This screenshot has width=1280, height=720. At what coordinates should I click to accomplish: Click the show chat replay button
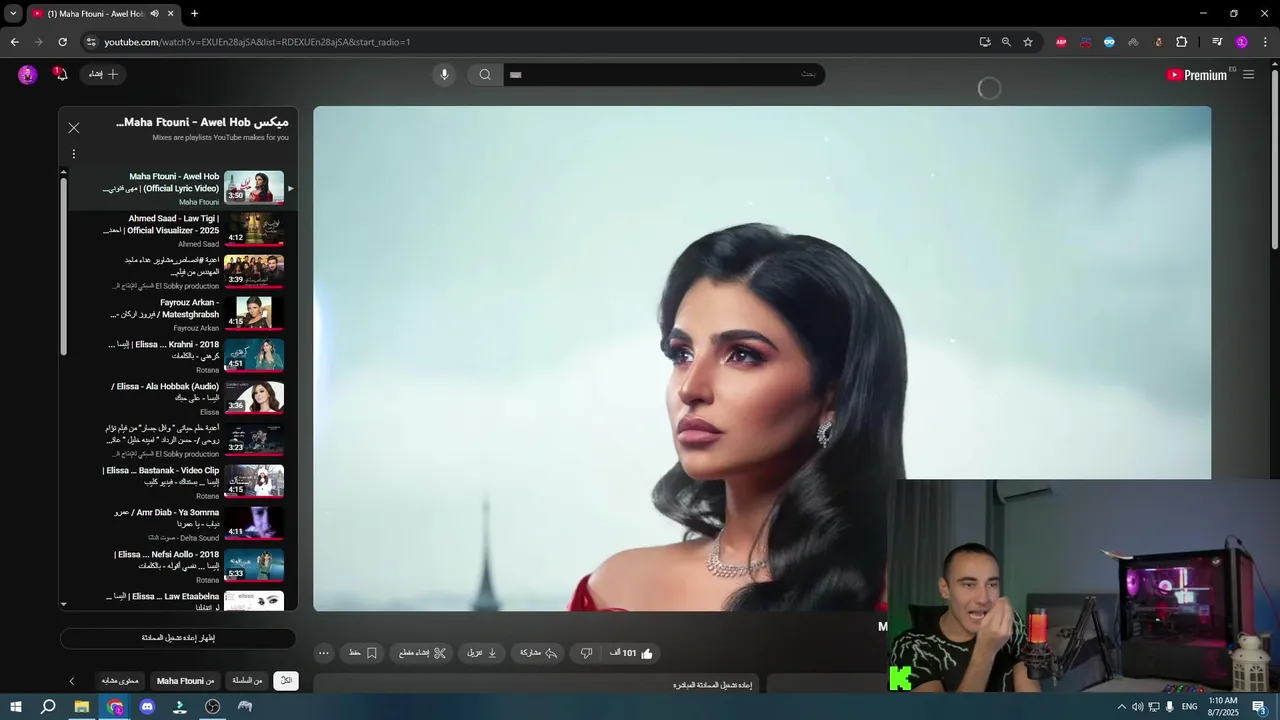(178, 638)
